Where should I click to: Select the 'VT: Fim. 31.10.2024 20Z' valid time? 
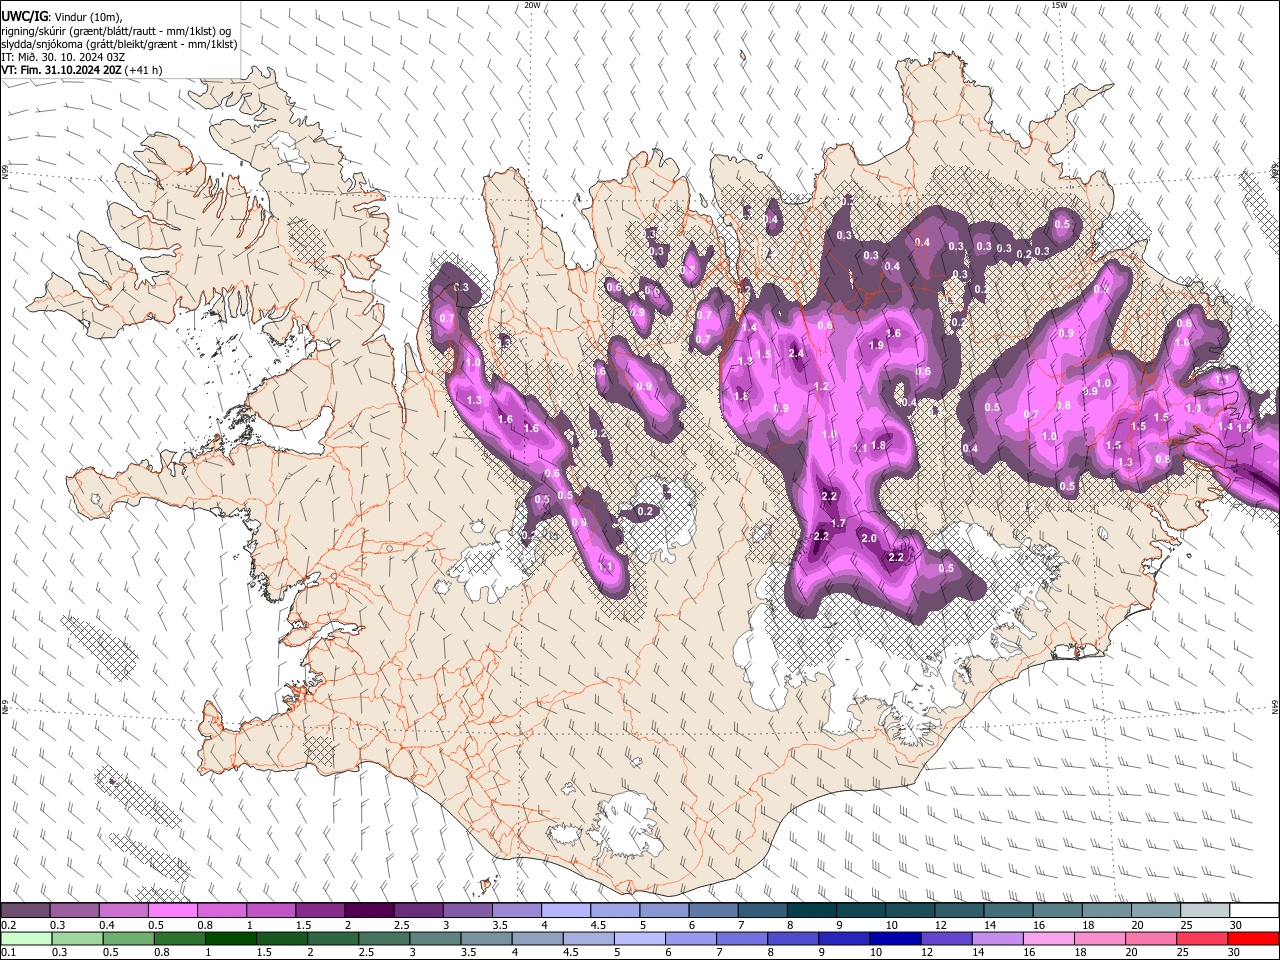point(61,71)
